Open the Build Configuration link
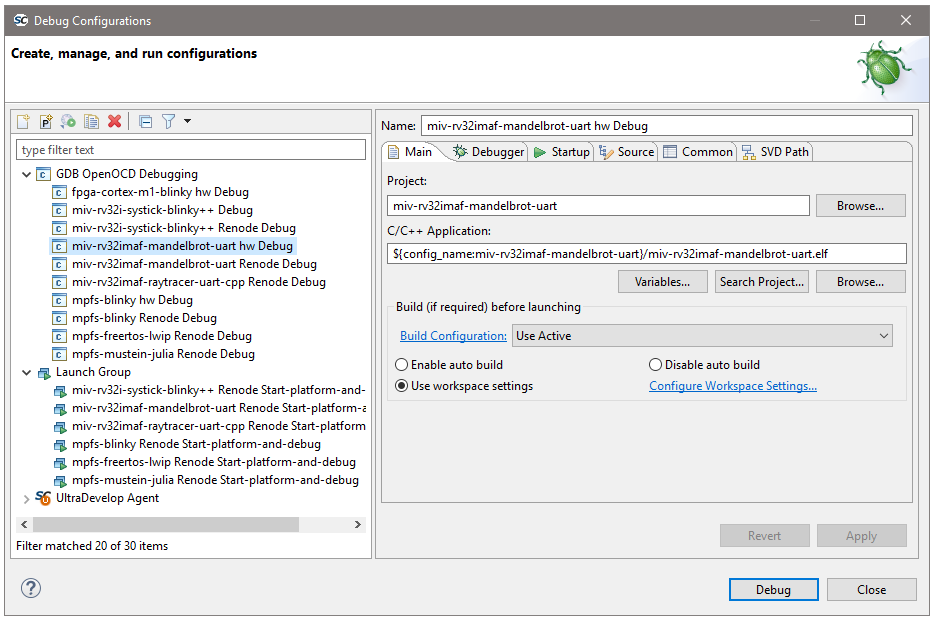 tap(453, 336)
